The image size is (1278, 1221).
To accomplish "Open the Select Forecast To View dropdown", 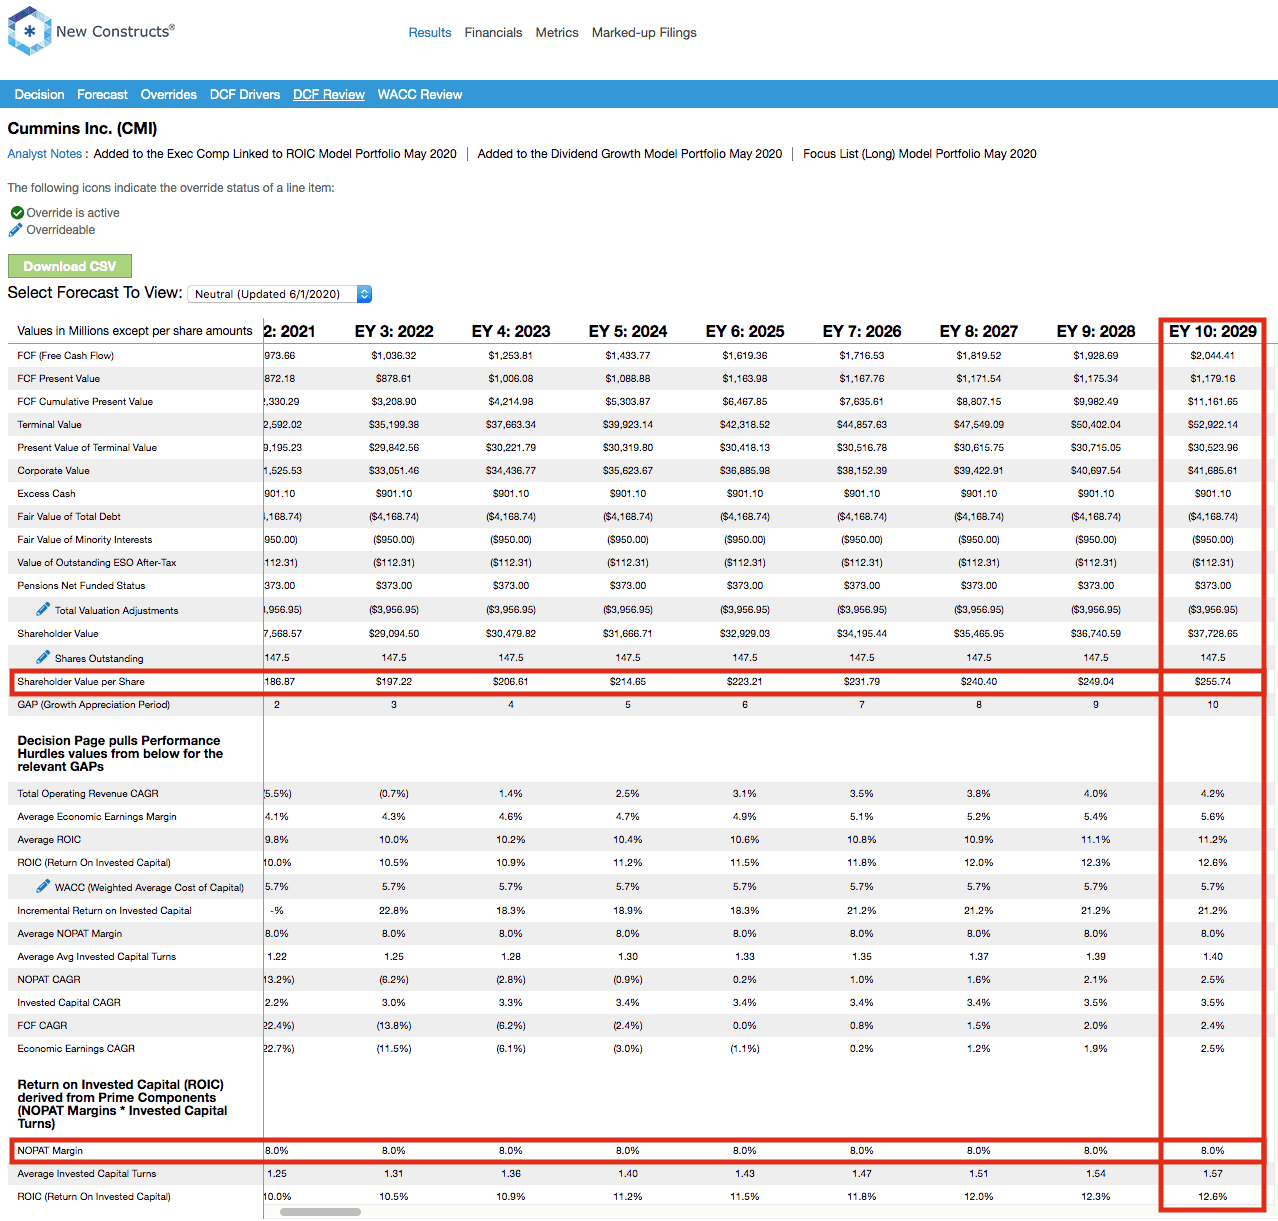I will 280,294.
